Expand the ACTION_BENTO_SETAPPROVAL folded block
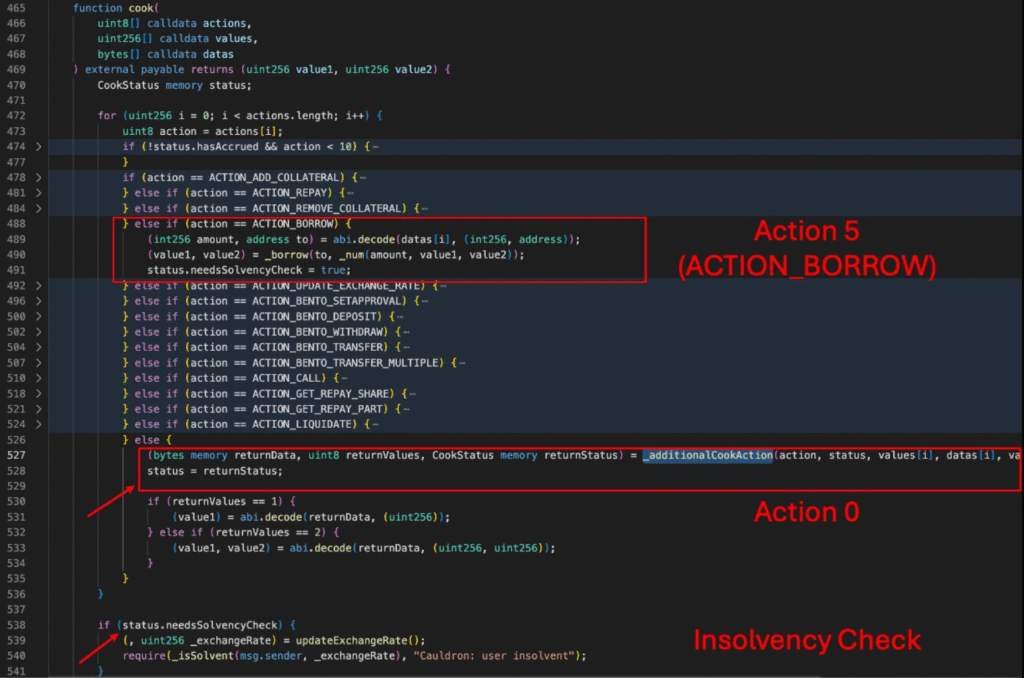 tap(39, 301)
